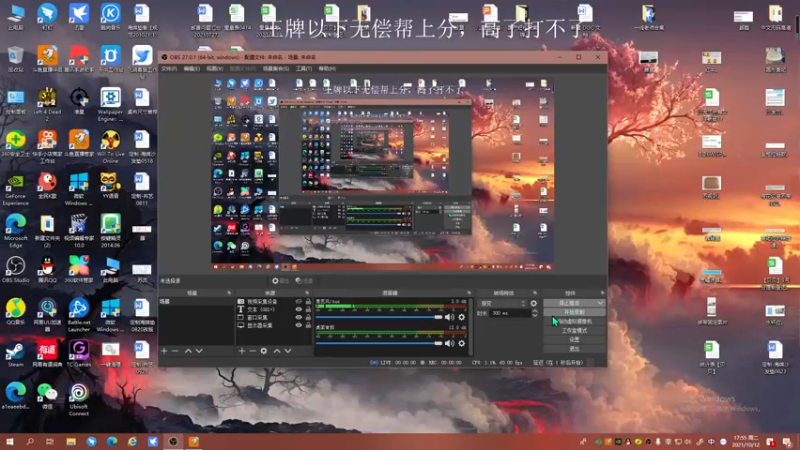Toggle lock on display capture source
This screenshot has width=800, height=450.
(308, 325)
